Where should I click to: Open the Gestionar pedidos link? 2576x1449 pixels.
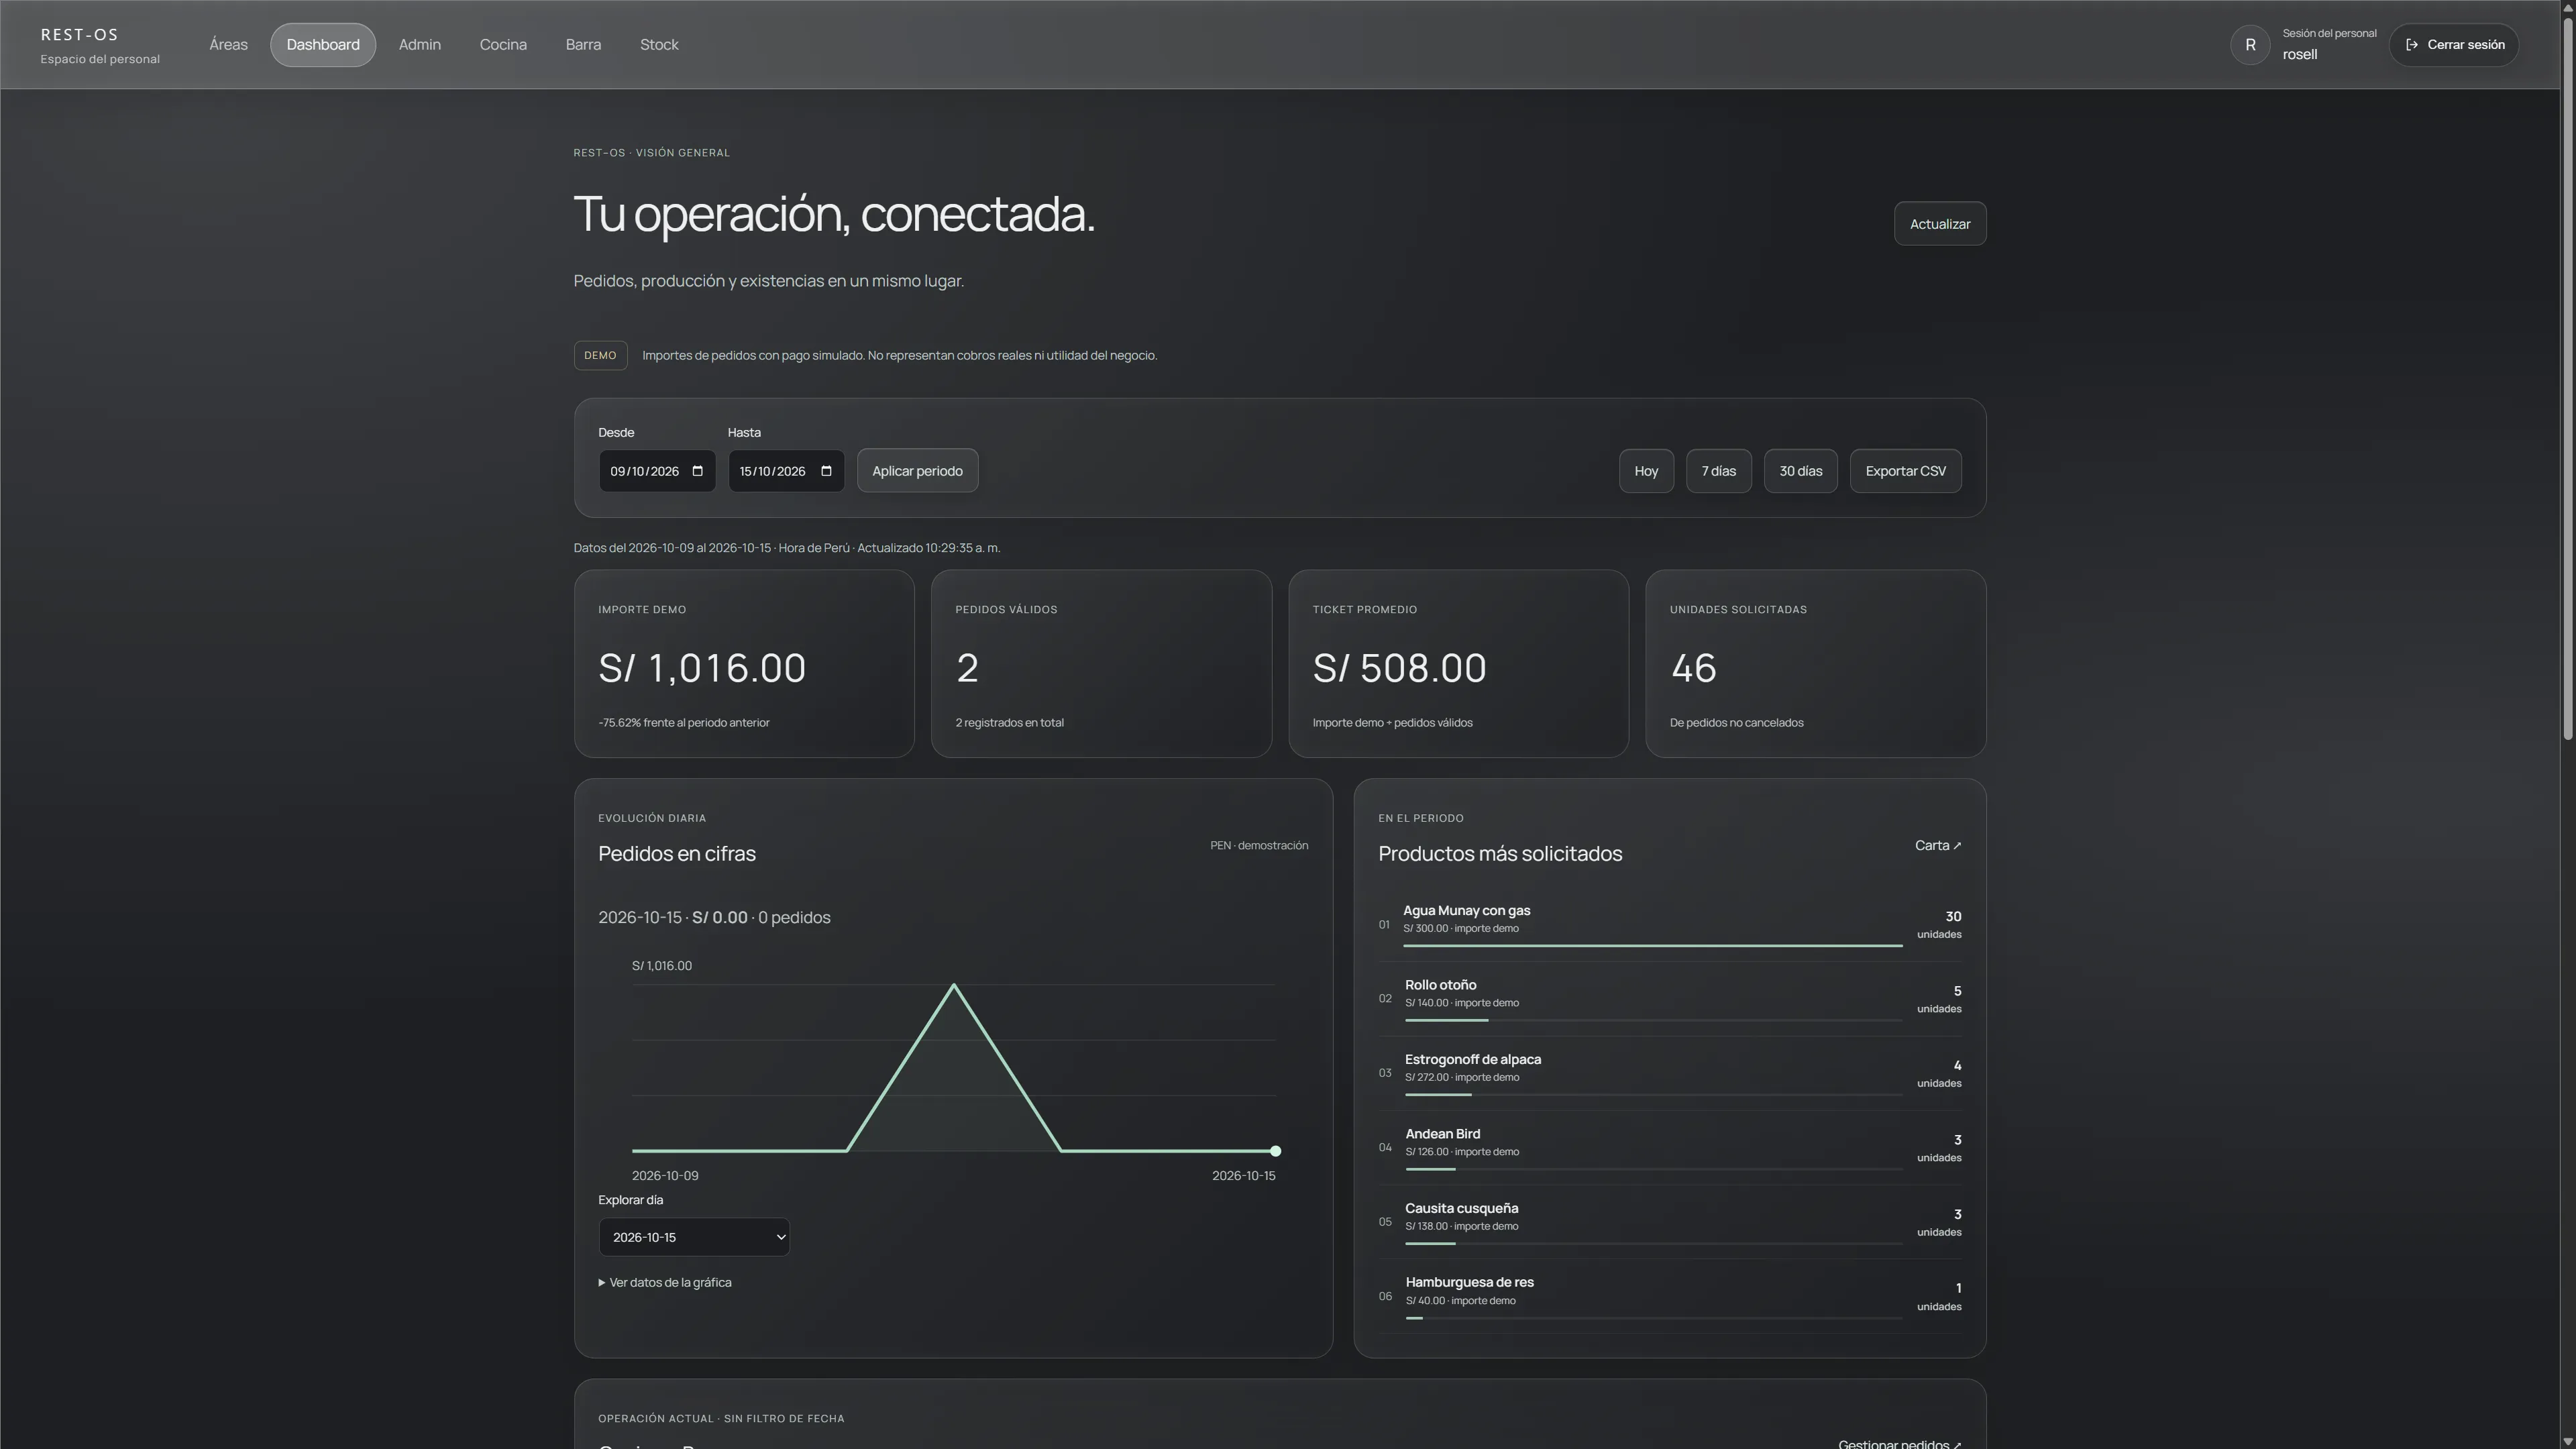click(x=1899, y=1443)
